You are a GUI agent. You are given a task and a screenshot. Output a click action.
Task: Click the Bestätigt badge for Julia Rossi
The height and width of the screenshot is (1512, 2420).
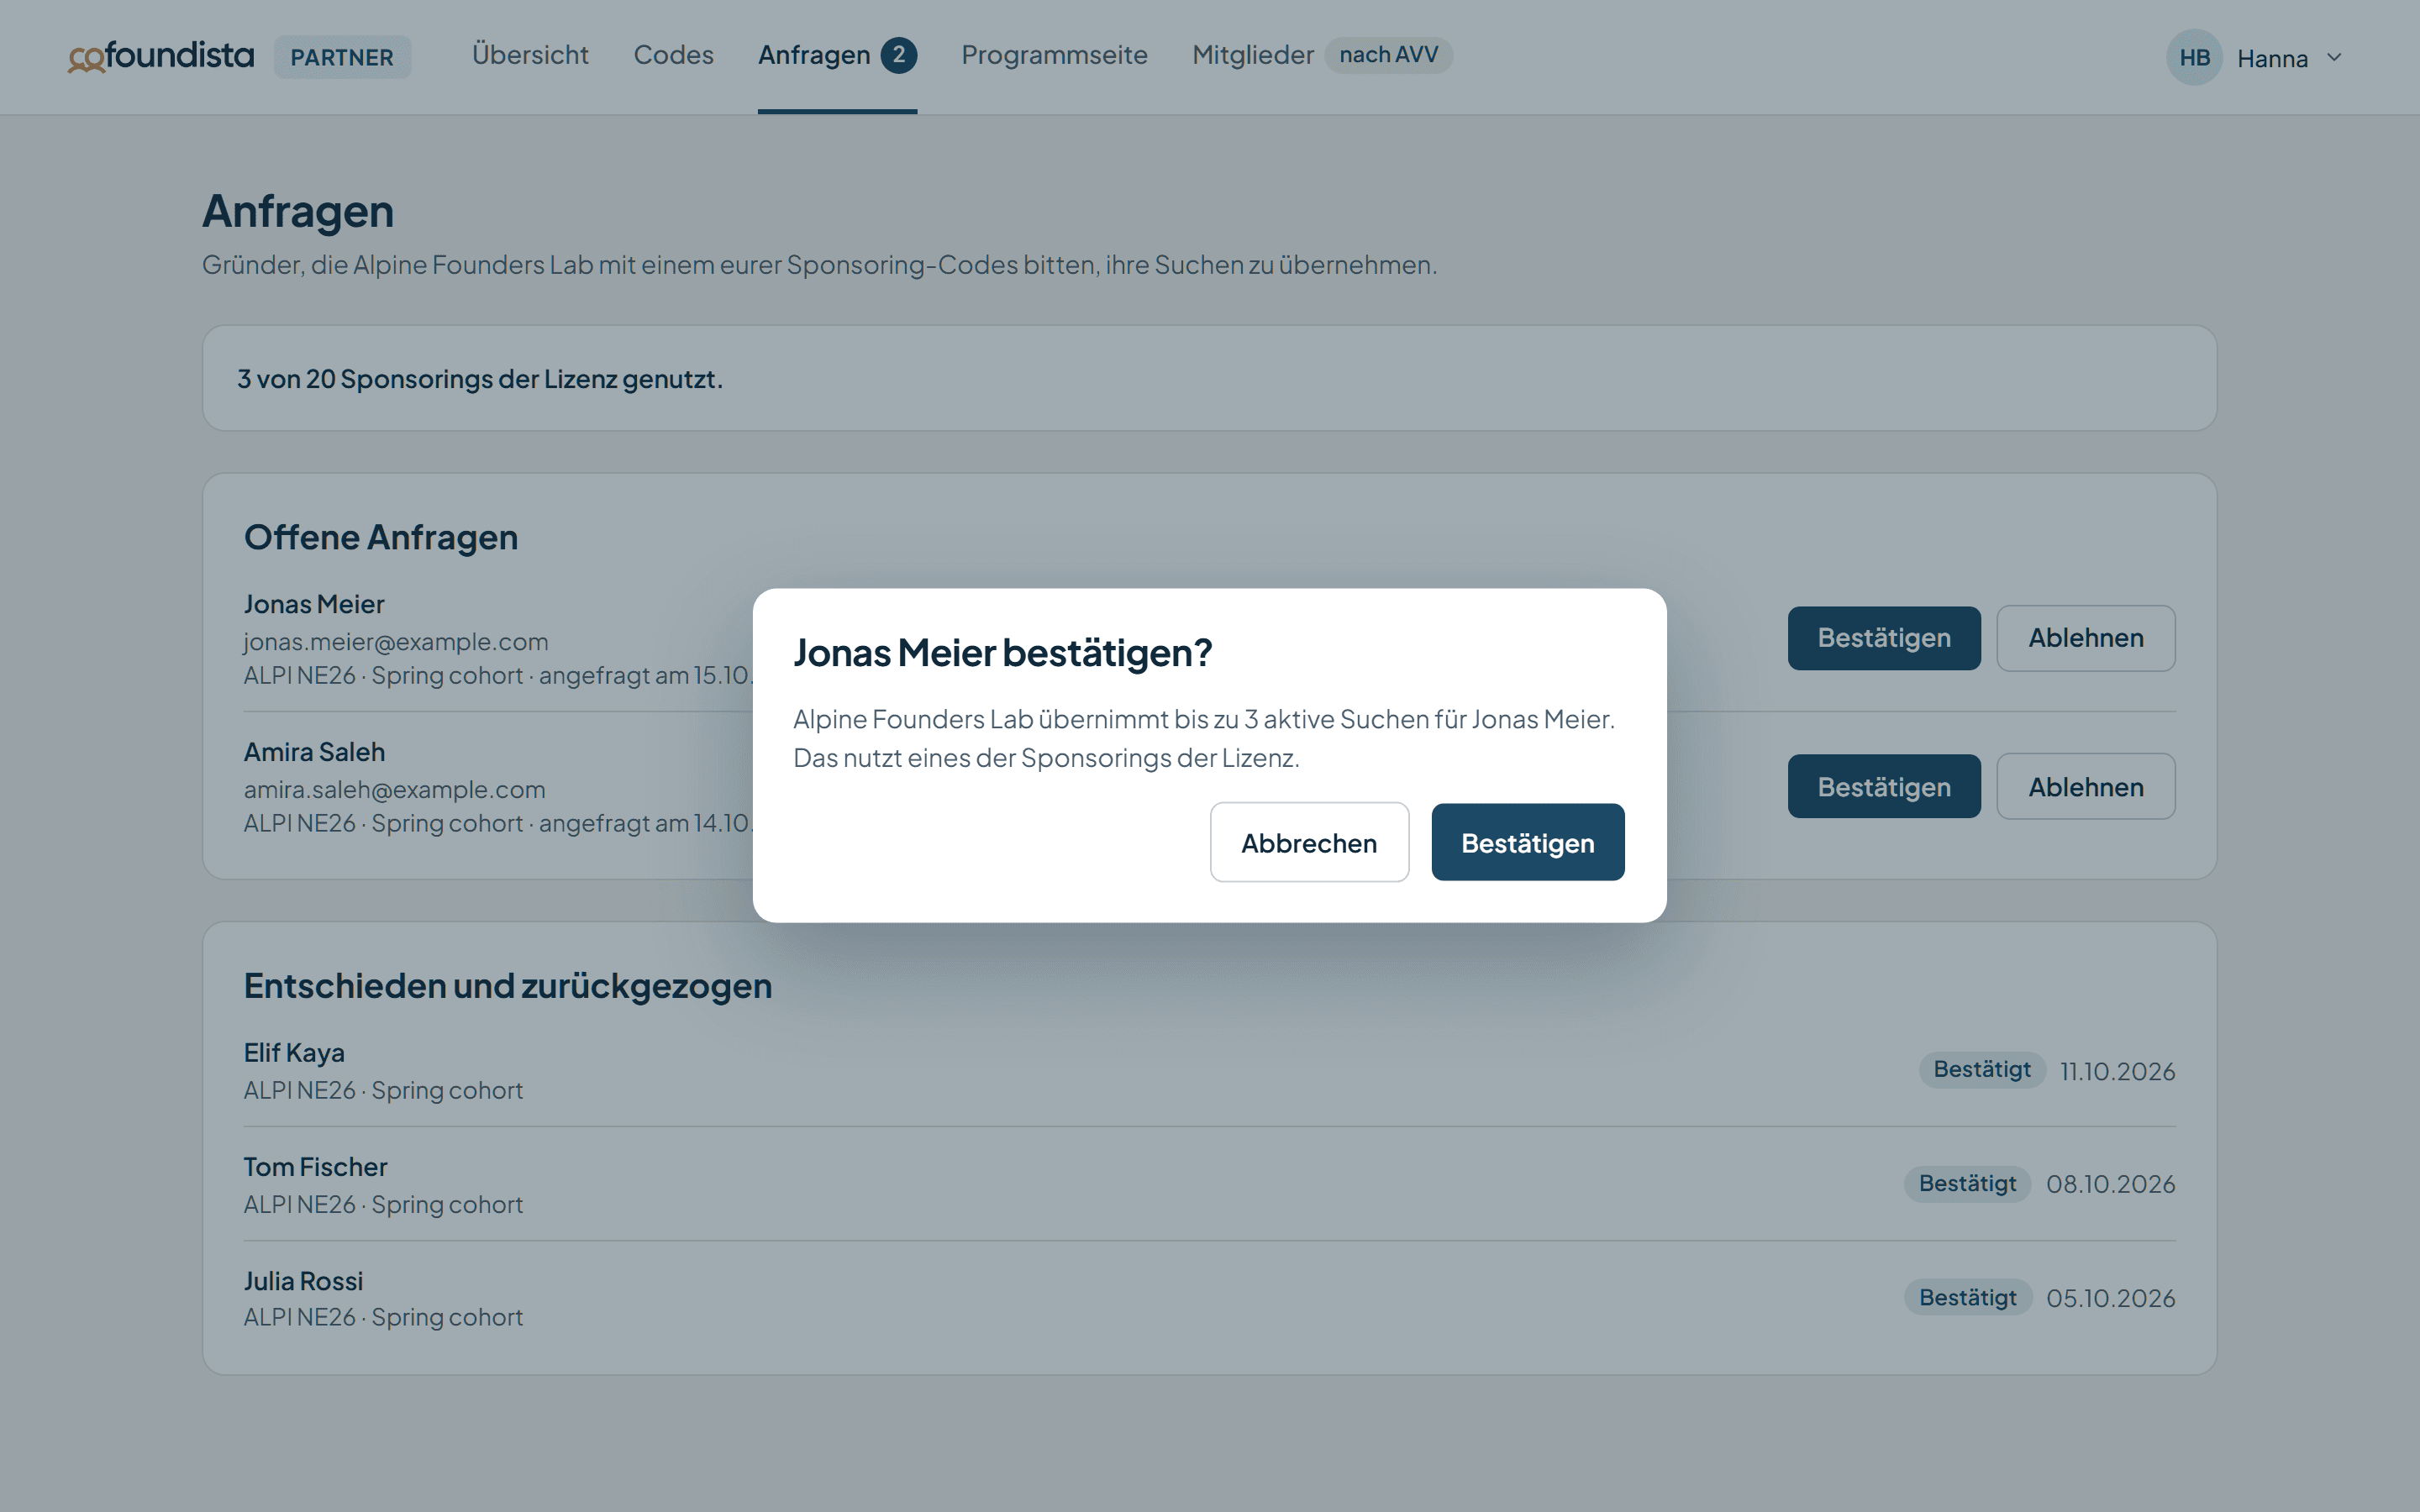[x=1967, y=1297]
